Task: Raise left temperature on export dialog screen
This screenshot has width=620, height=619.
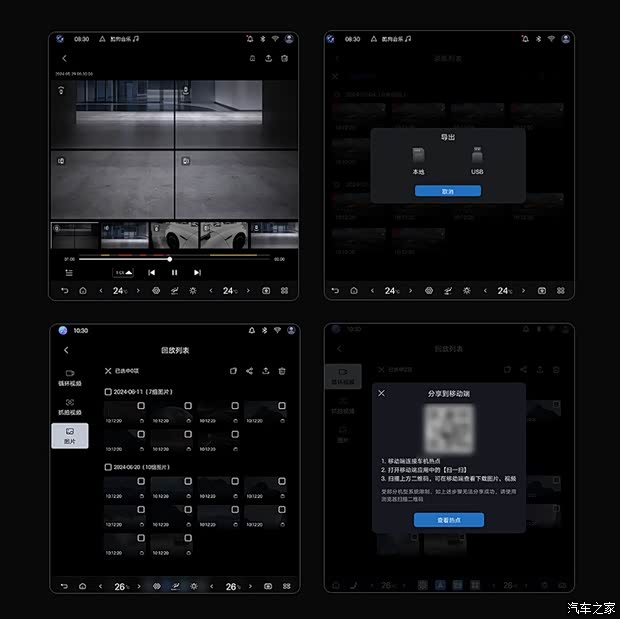Action: [410, 291]
